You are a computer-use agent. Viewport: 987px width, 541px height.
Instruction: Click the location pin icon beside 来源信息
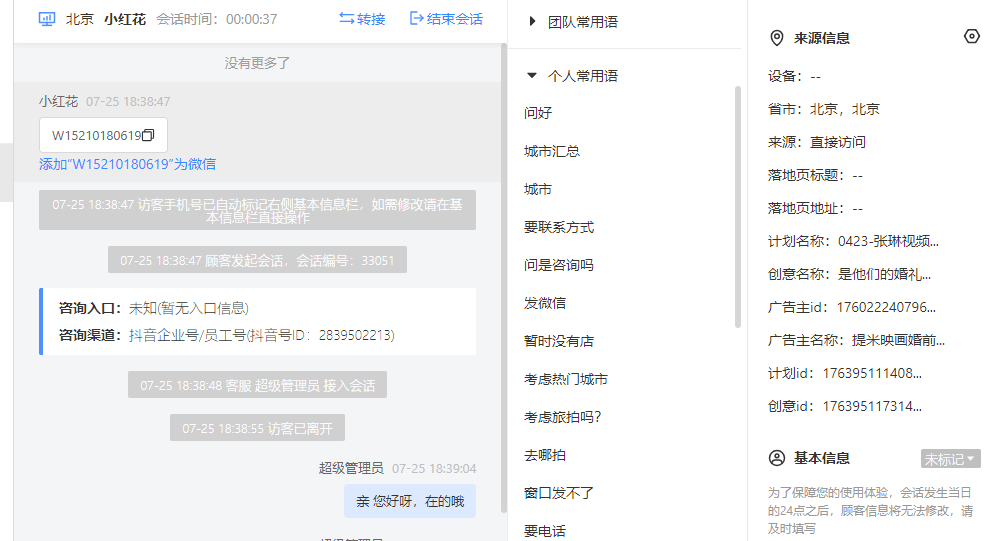tap(777, 38)
